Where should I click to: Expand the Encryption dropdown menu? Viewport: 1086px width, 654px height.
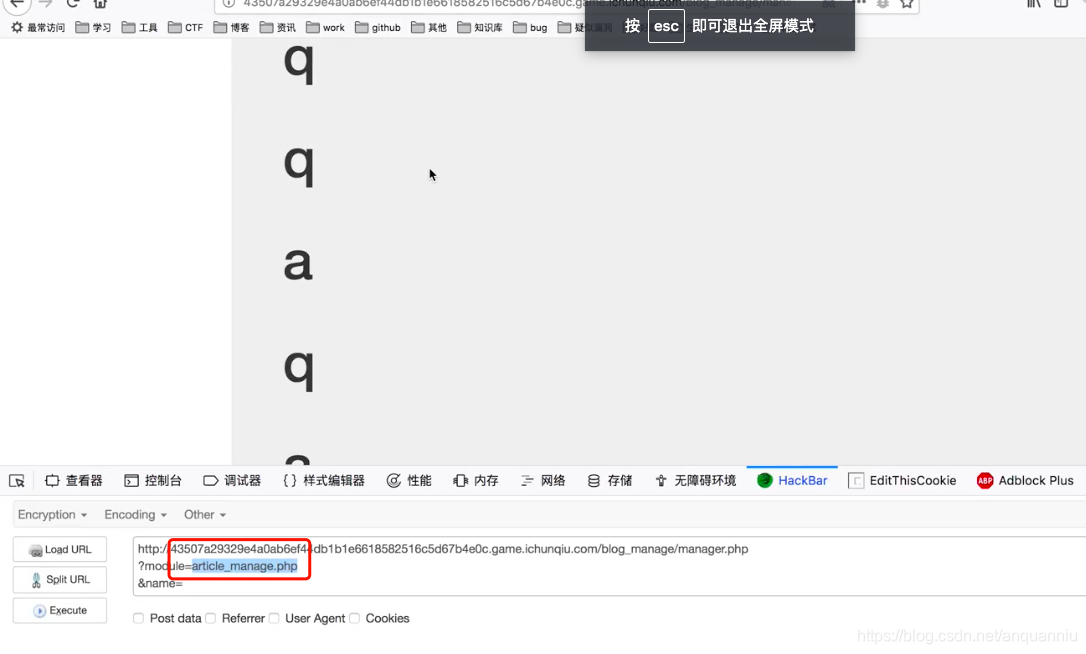(x=52, y=515)
